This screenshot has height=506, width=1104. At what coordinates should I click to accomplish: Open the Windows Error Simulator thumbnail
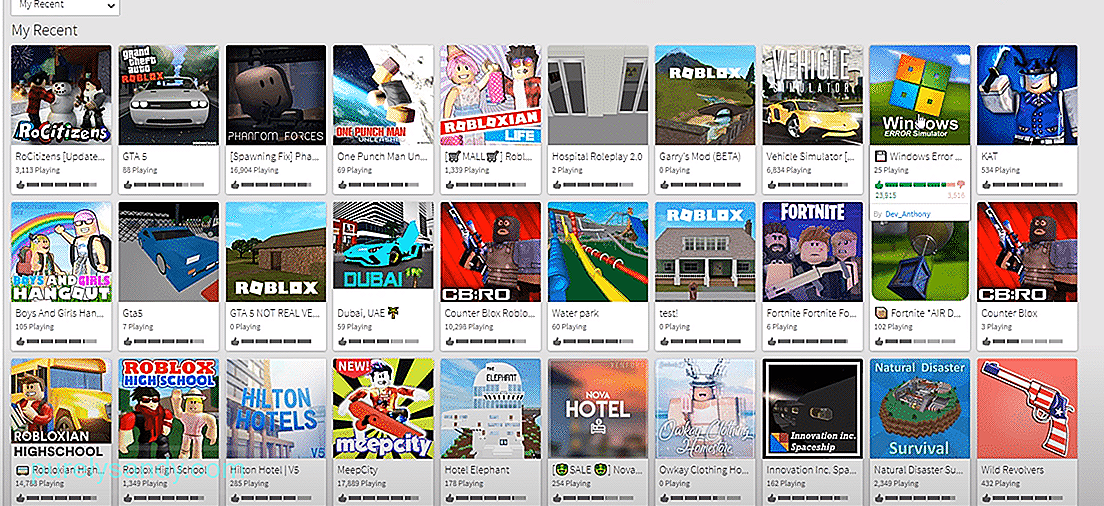coord(920,95)
